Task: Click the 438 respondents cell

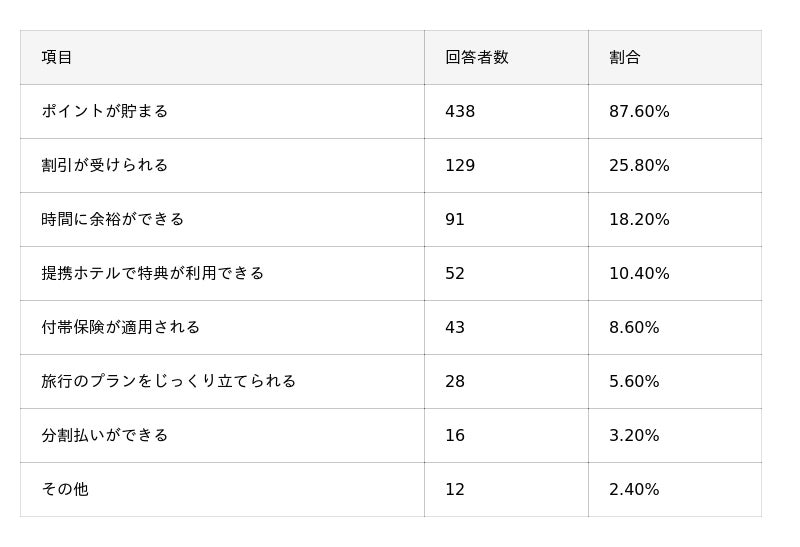Action: pos(460,112)
